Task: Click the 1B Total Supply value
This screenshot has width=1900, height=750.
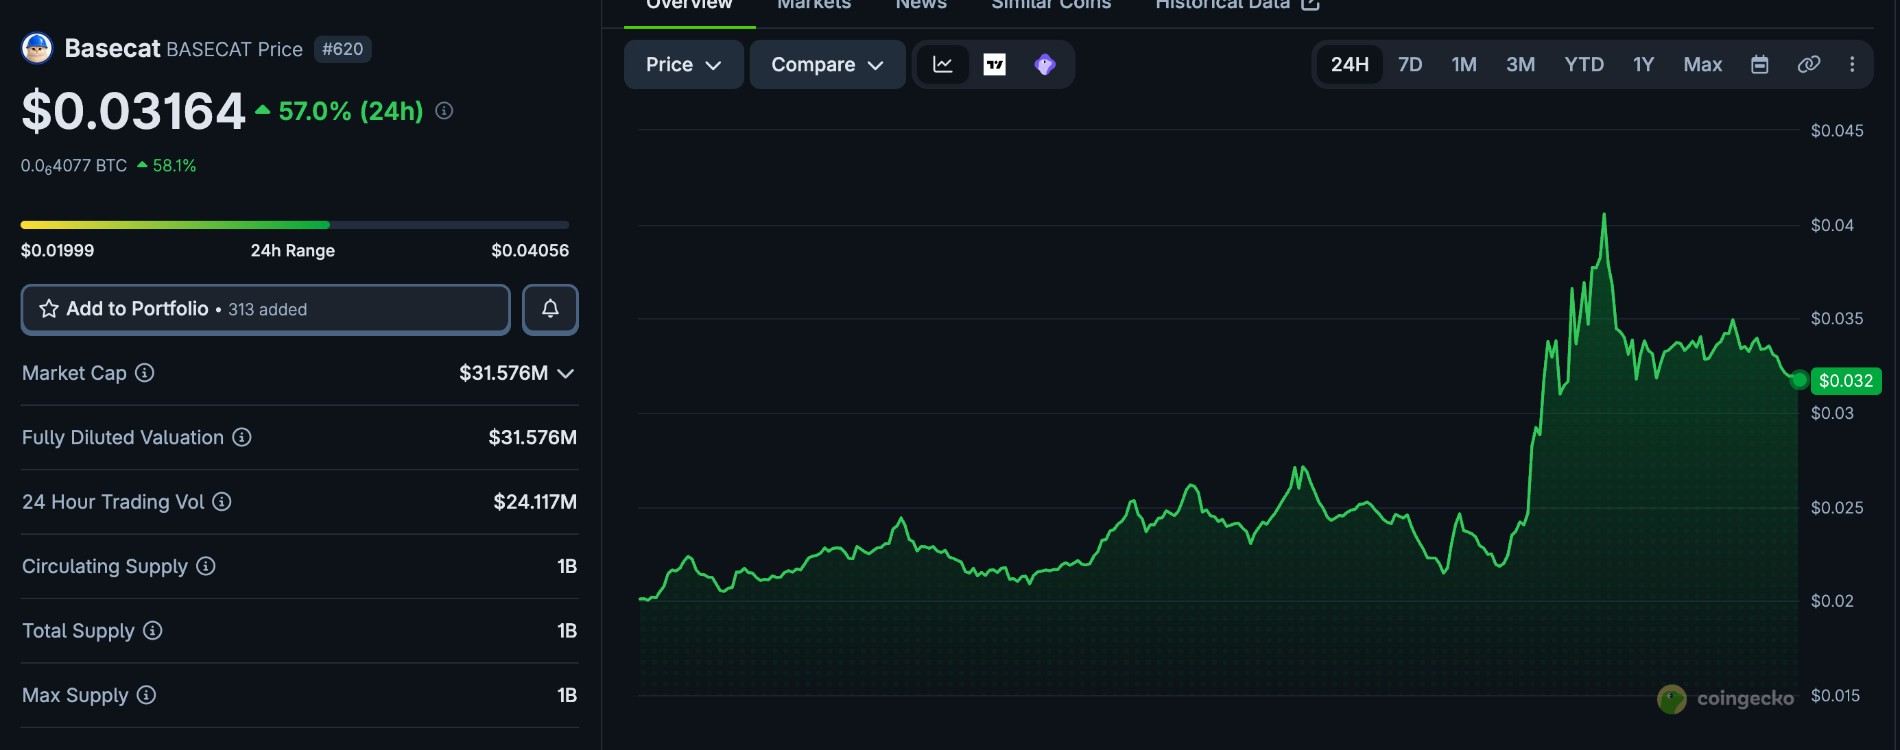Action: [567, 631]
